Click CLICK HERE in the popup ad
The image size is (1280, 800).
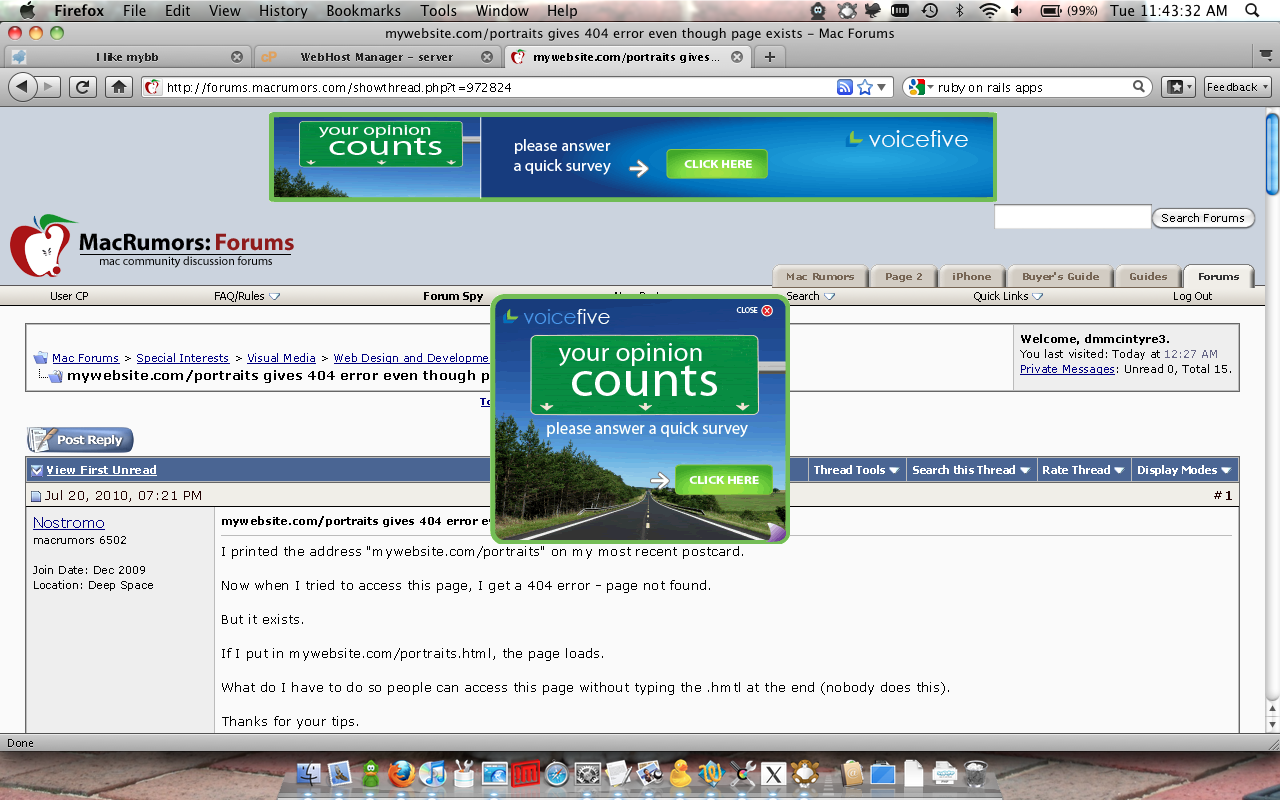click(x=724, y=480)
